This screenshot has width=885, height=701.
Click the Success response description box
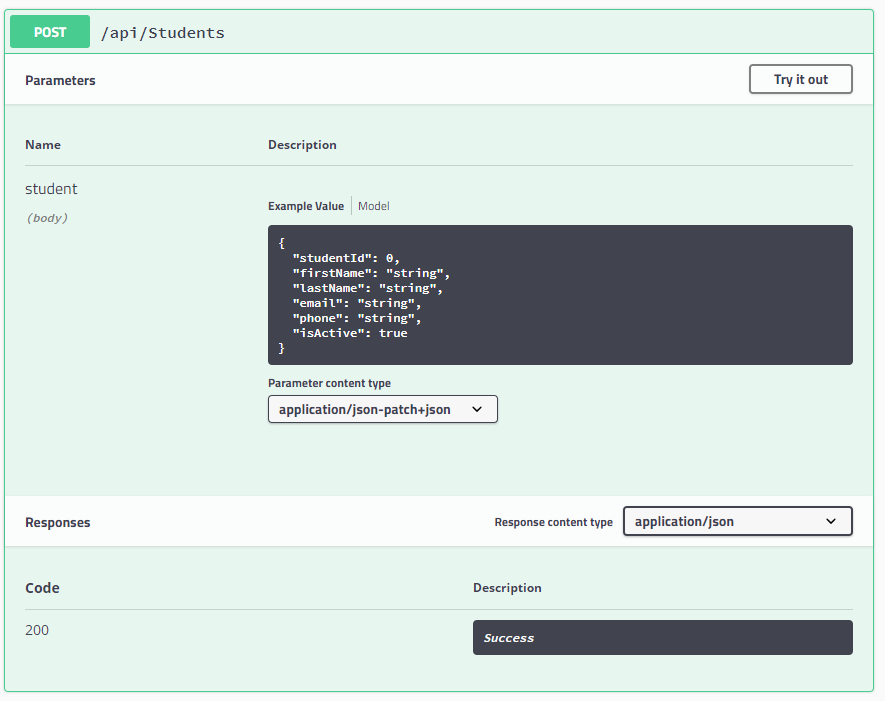pyautogui.click(x=662, y=637)
